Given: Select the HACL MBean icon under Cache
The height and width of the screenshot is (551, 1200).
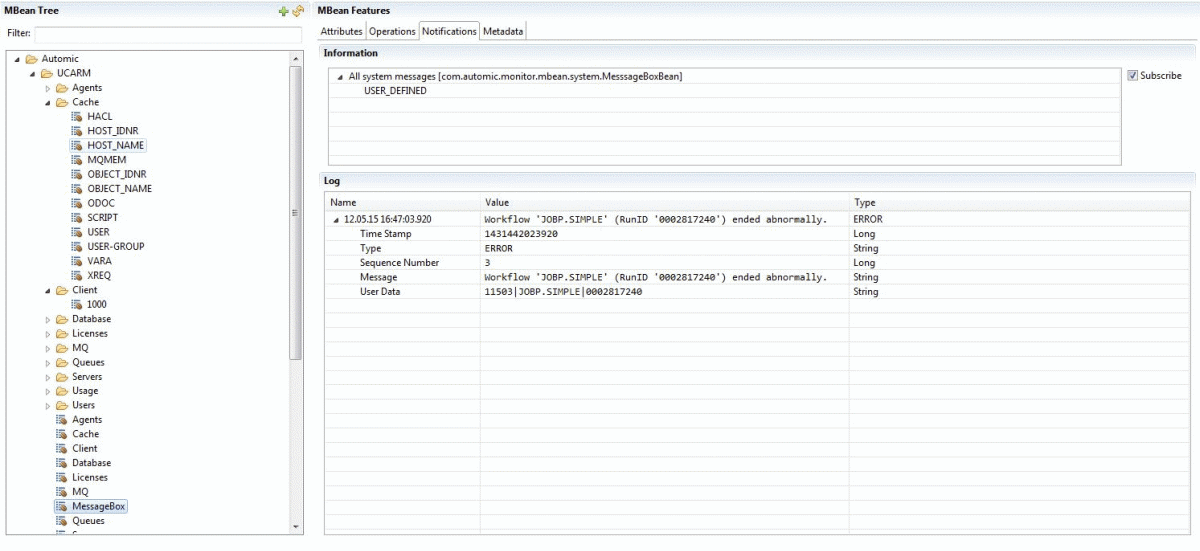Looking at the screenshot, I should (x=77, y=116).
